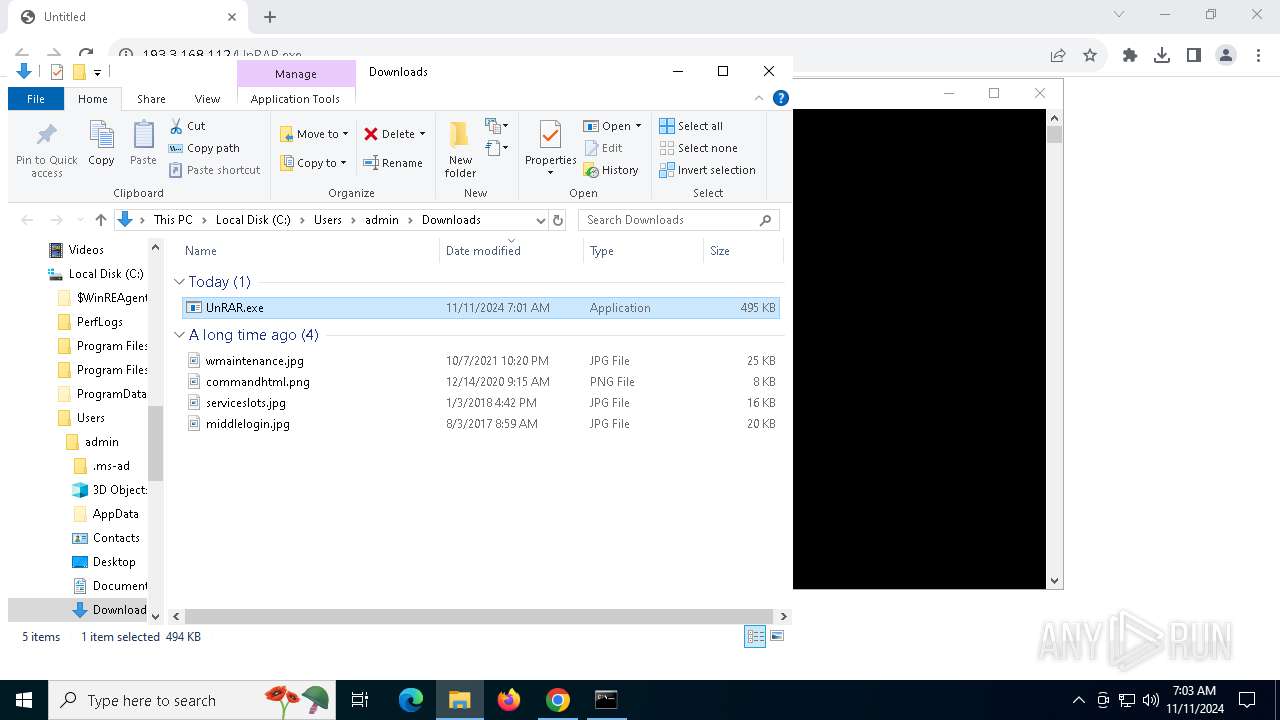The image size is (1280, 720).
Task: Open Task View on taskbar
Action: coord(360,700)
